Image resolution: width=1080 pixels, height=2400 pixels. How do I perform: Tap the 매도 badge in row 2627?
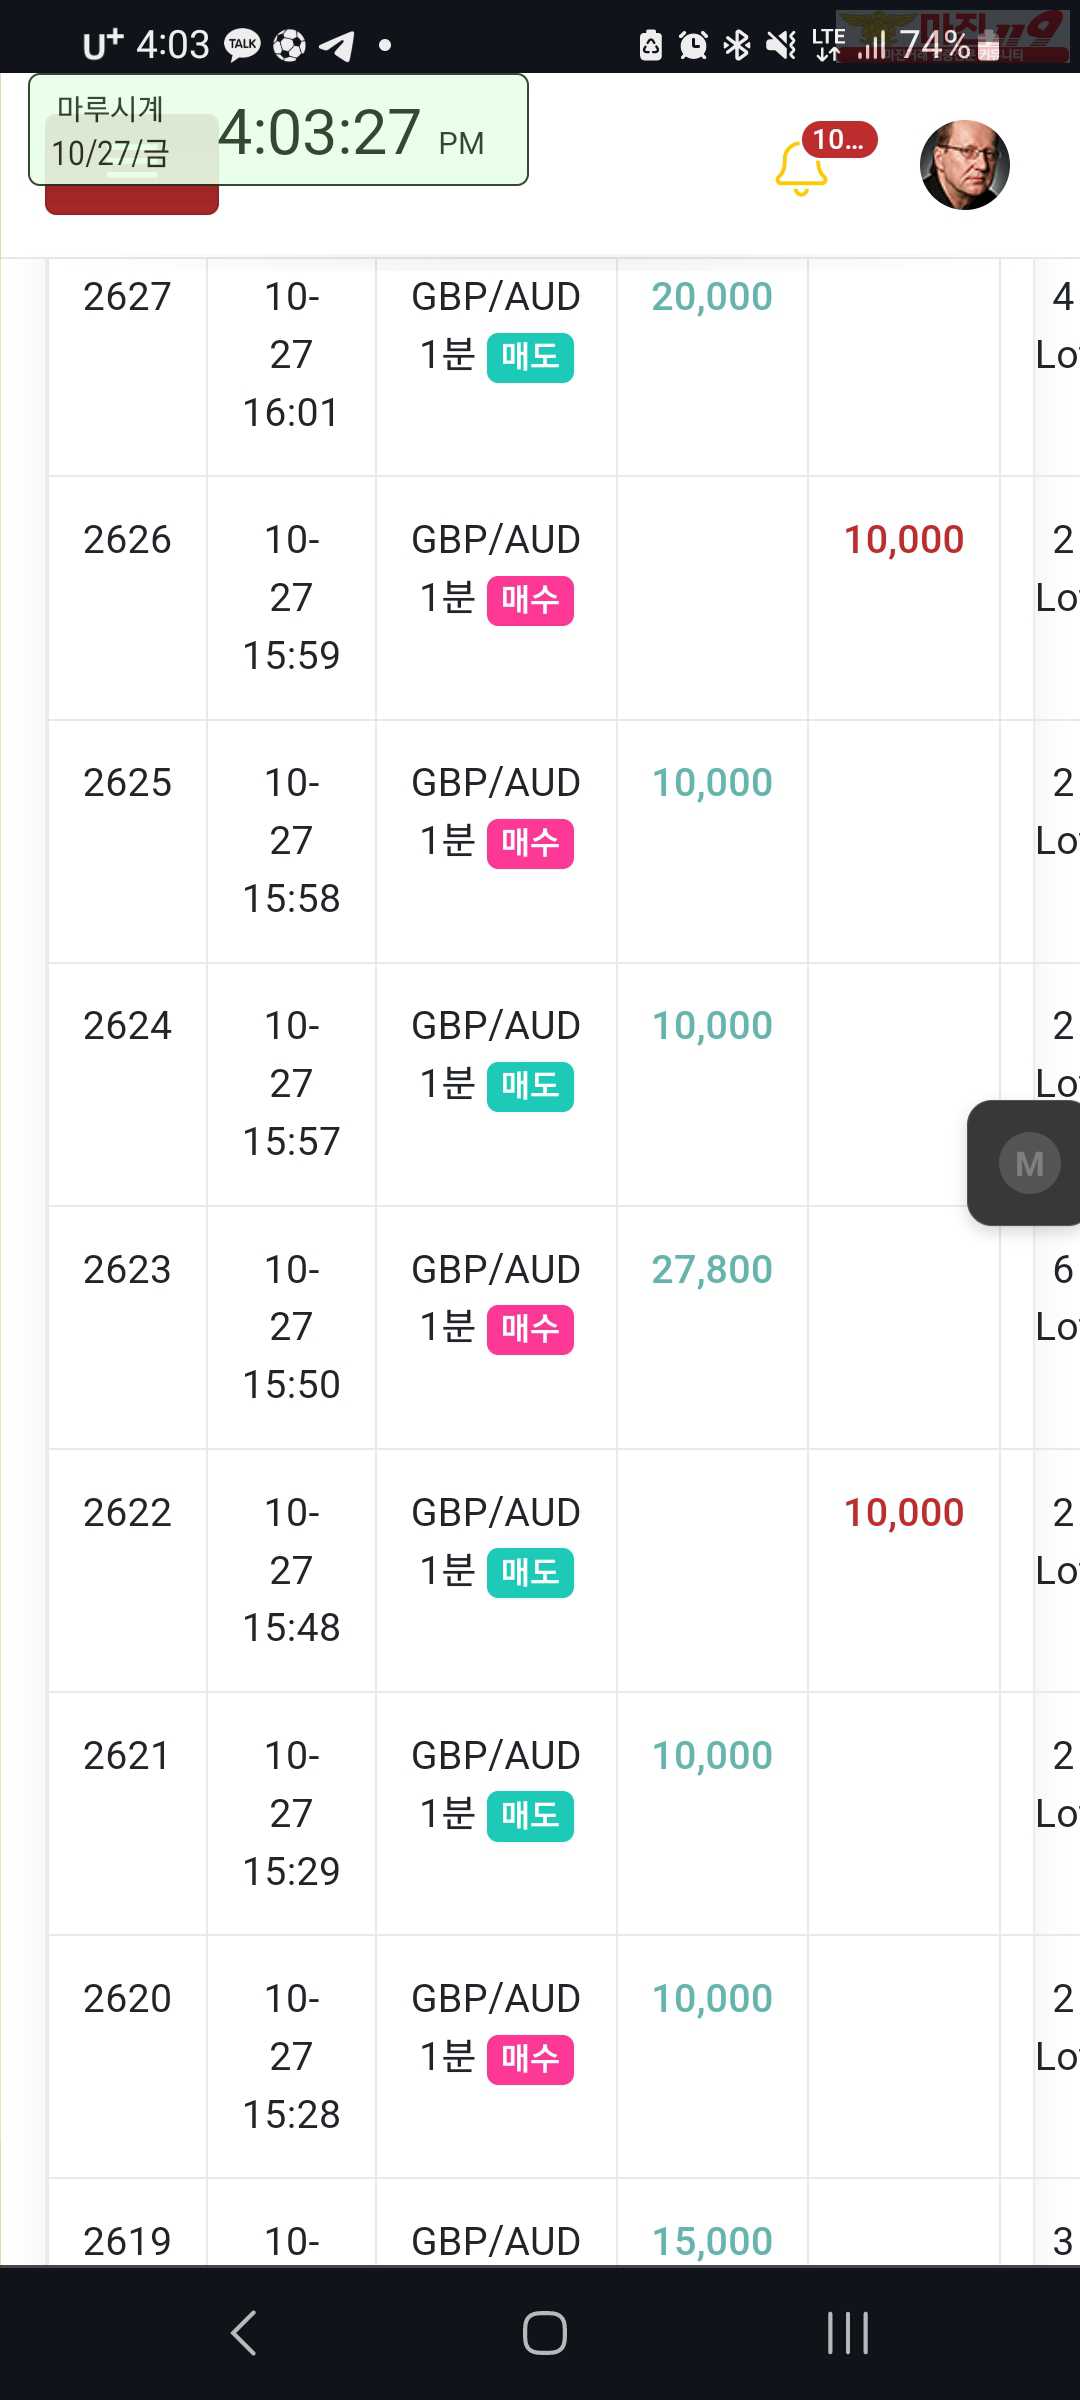(530, 357)
